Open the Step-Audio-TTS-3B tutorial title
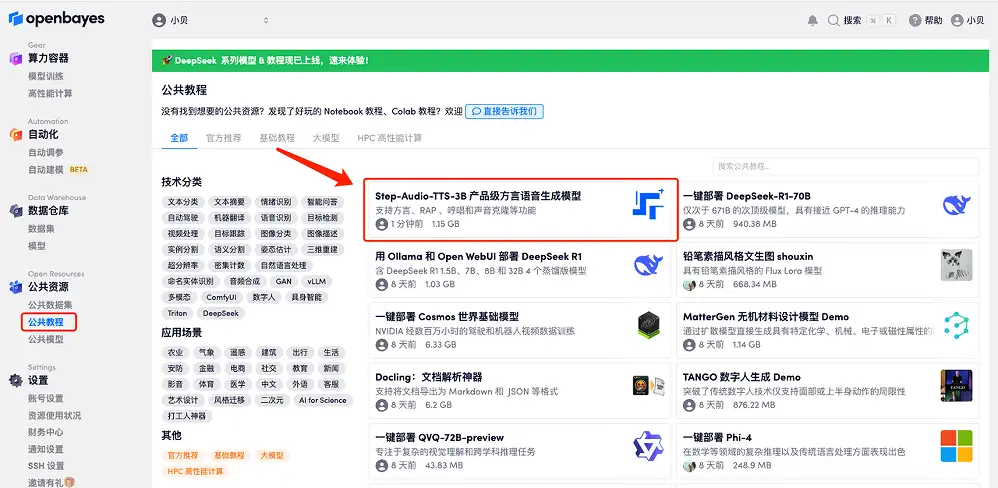Screen dimensions: 998x488 (478, 196)
